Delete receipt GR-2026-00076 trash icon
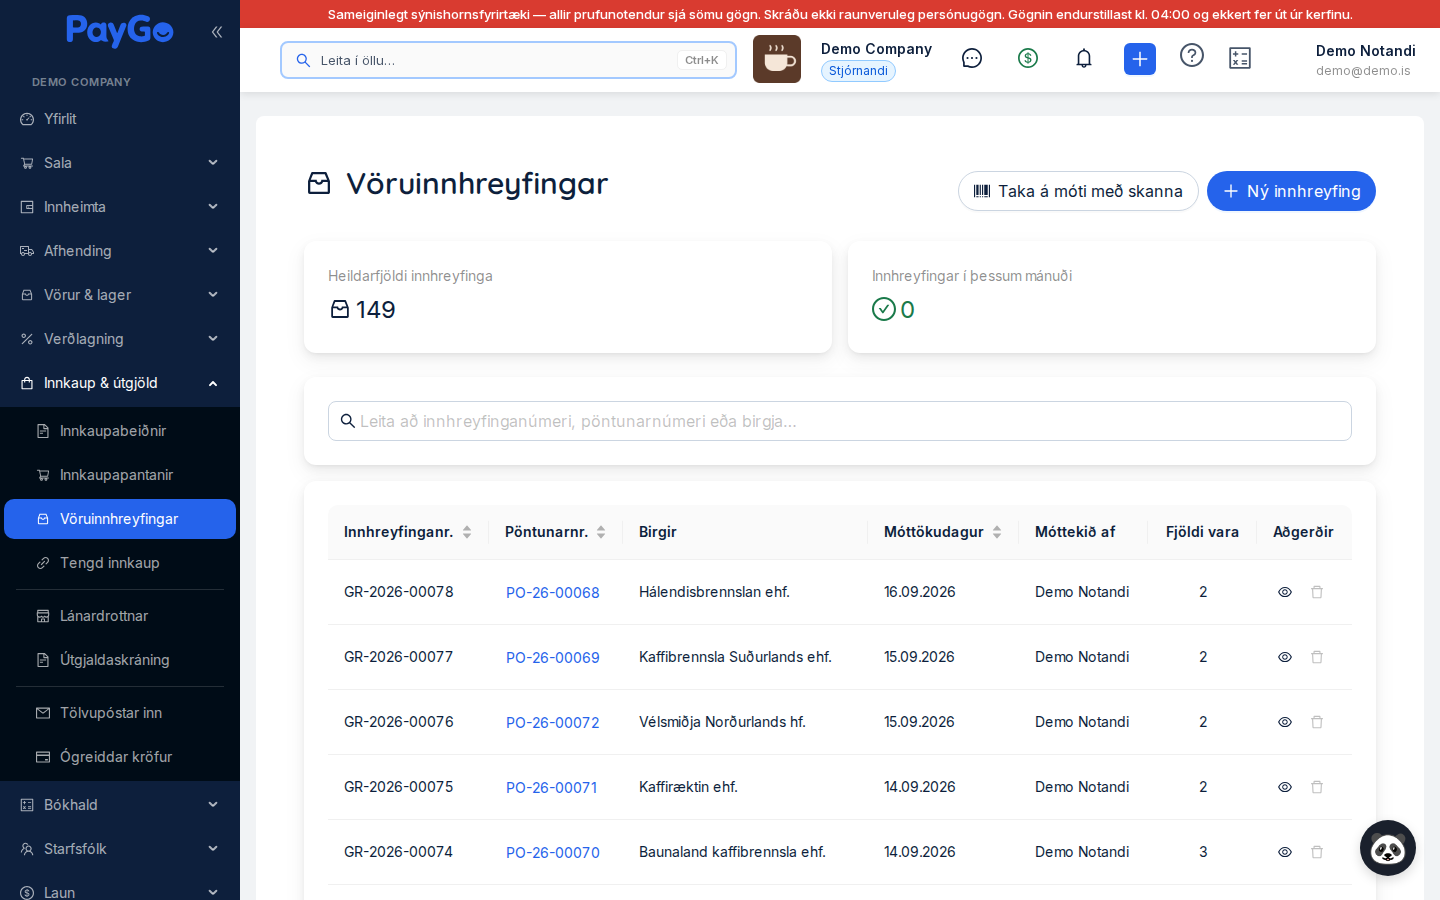This screenshot has height=900, width=1440. point(1317,722)
